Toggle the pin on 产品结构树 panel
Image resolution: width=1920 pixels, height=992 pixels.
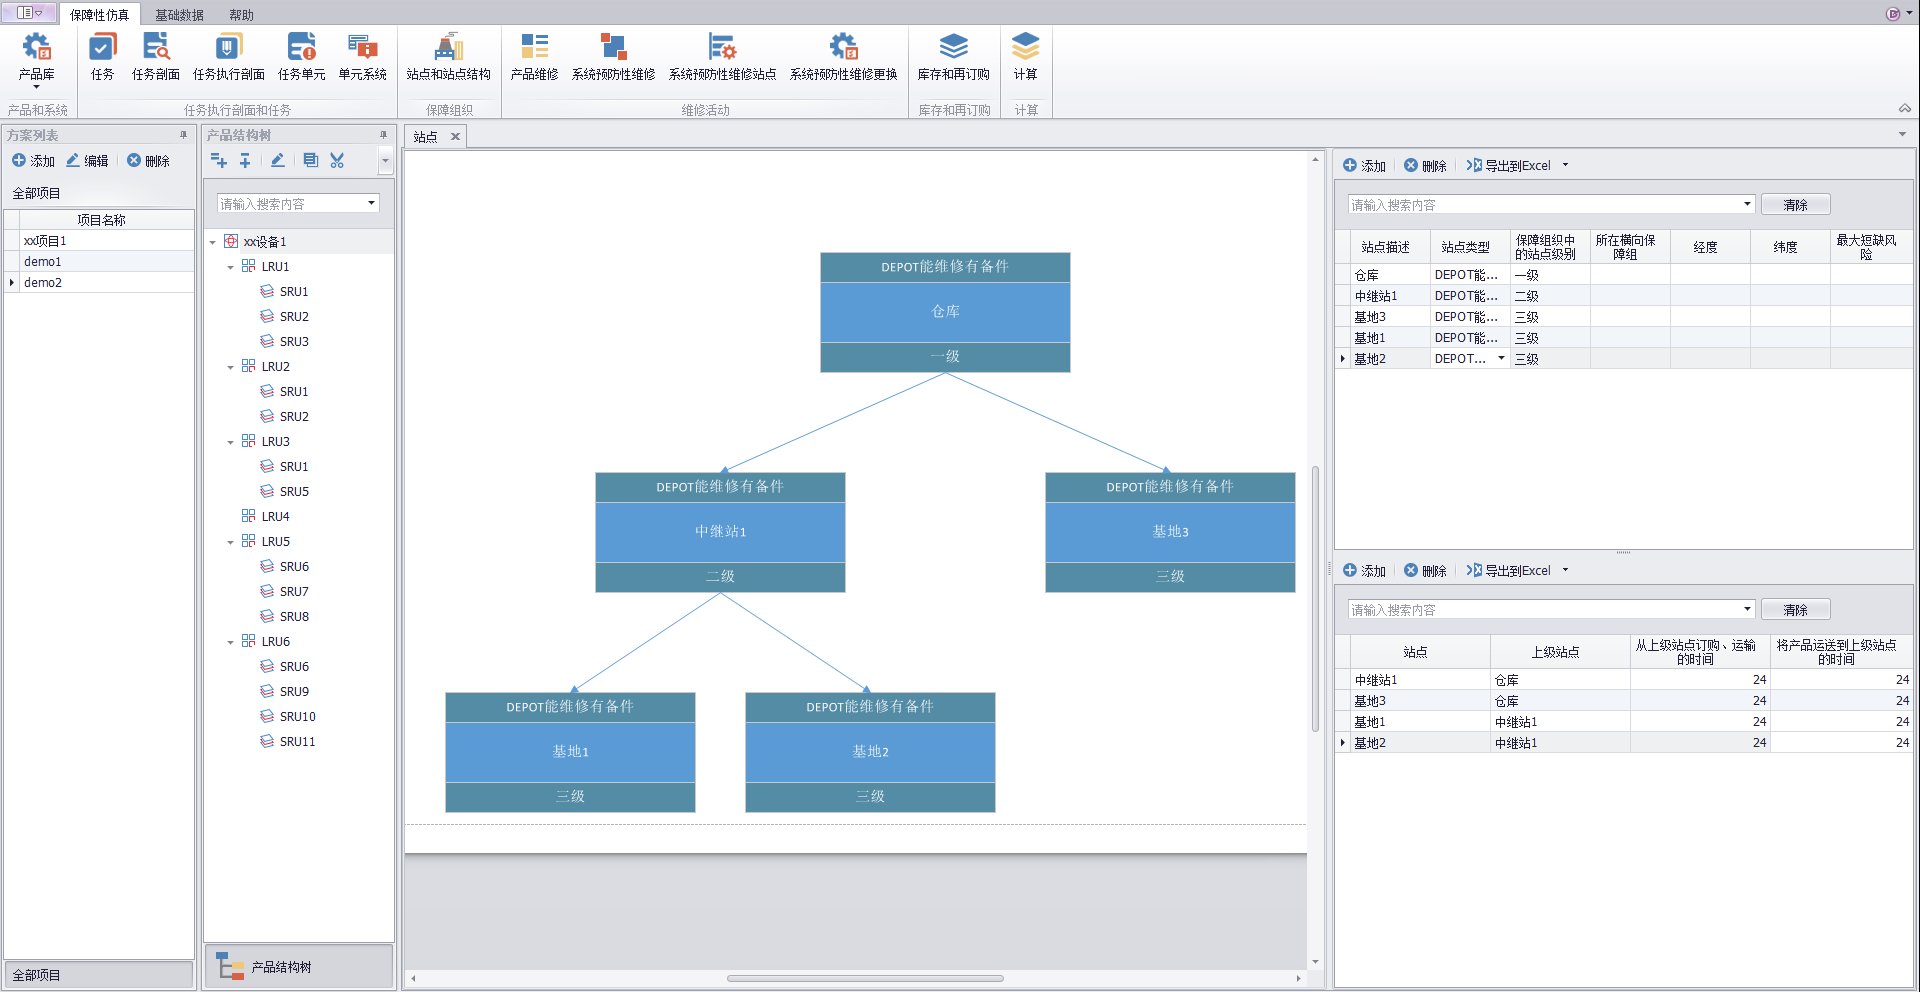click(383, 135)
